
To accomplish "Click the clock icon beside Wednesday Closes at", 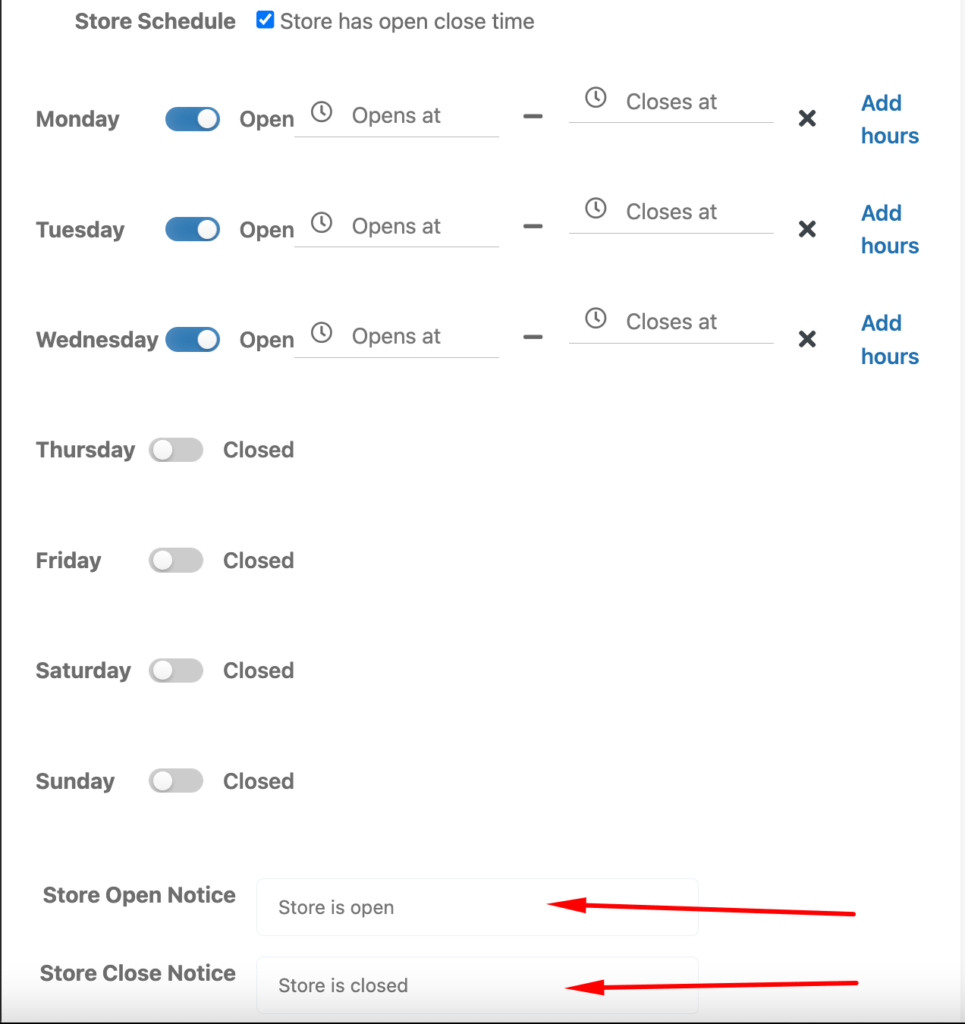I will 596,318.
